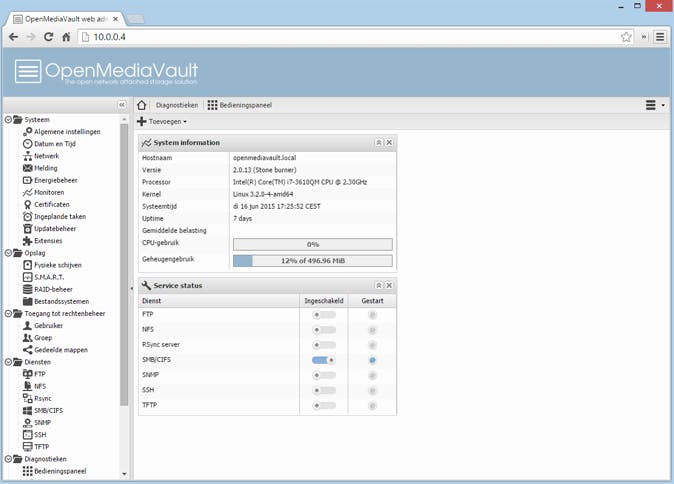Click the address bar showing 10.0.0.4
The height and width of the screenshot is (484, 674).
pos(348,37)
